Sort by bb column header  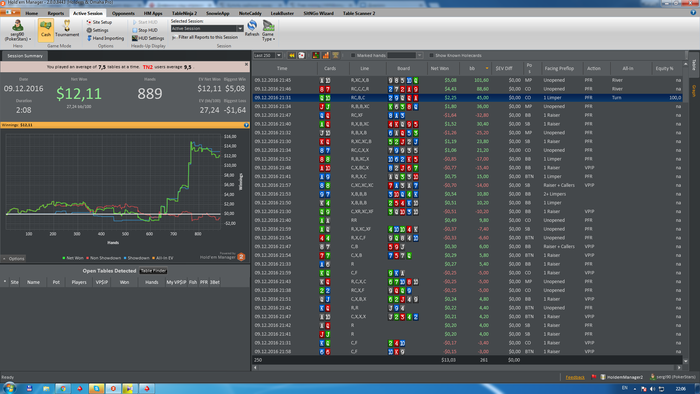(x=474, y=68)
